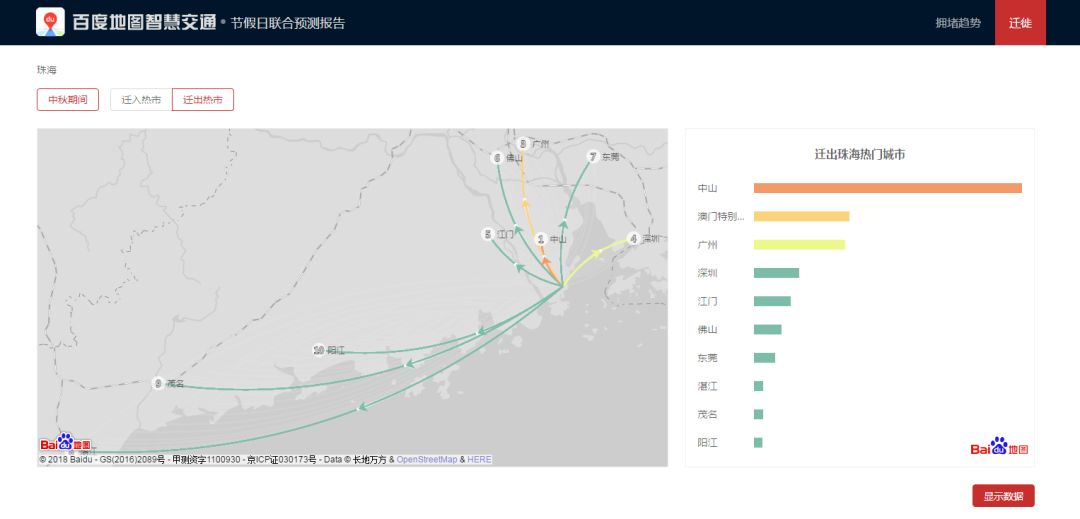Image resolution: width=1080 pixels, height=519 pixels.
Task: Select map marker 6 for 佛山
Action: (497, 158)
